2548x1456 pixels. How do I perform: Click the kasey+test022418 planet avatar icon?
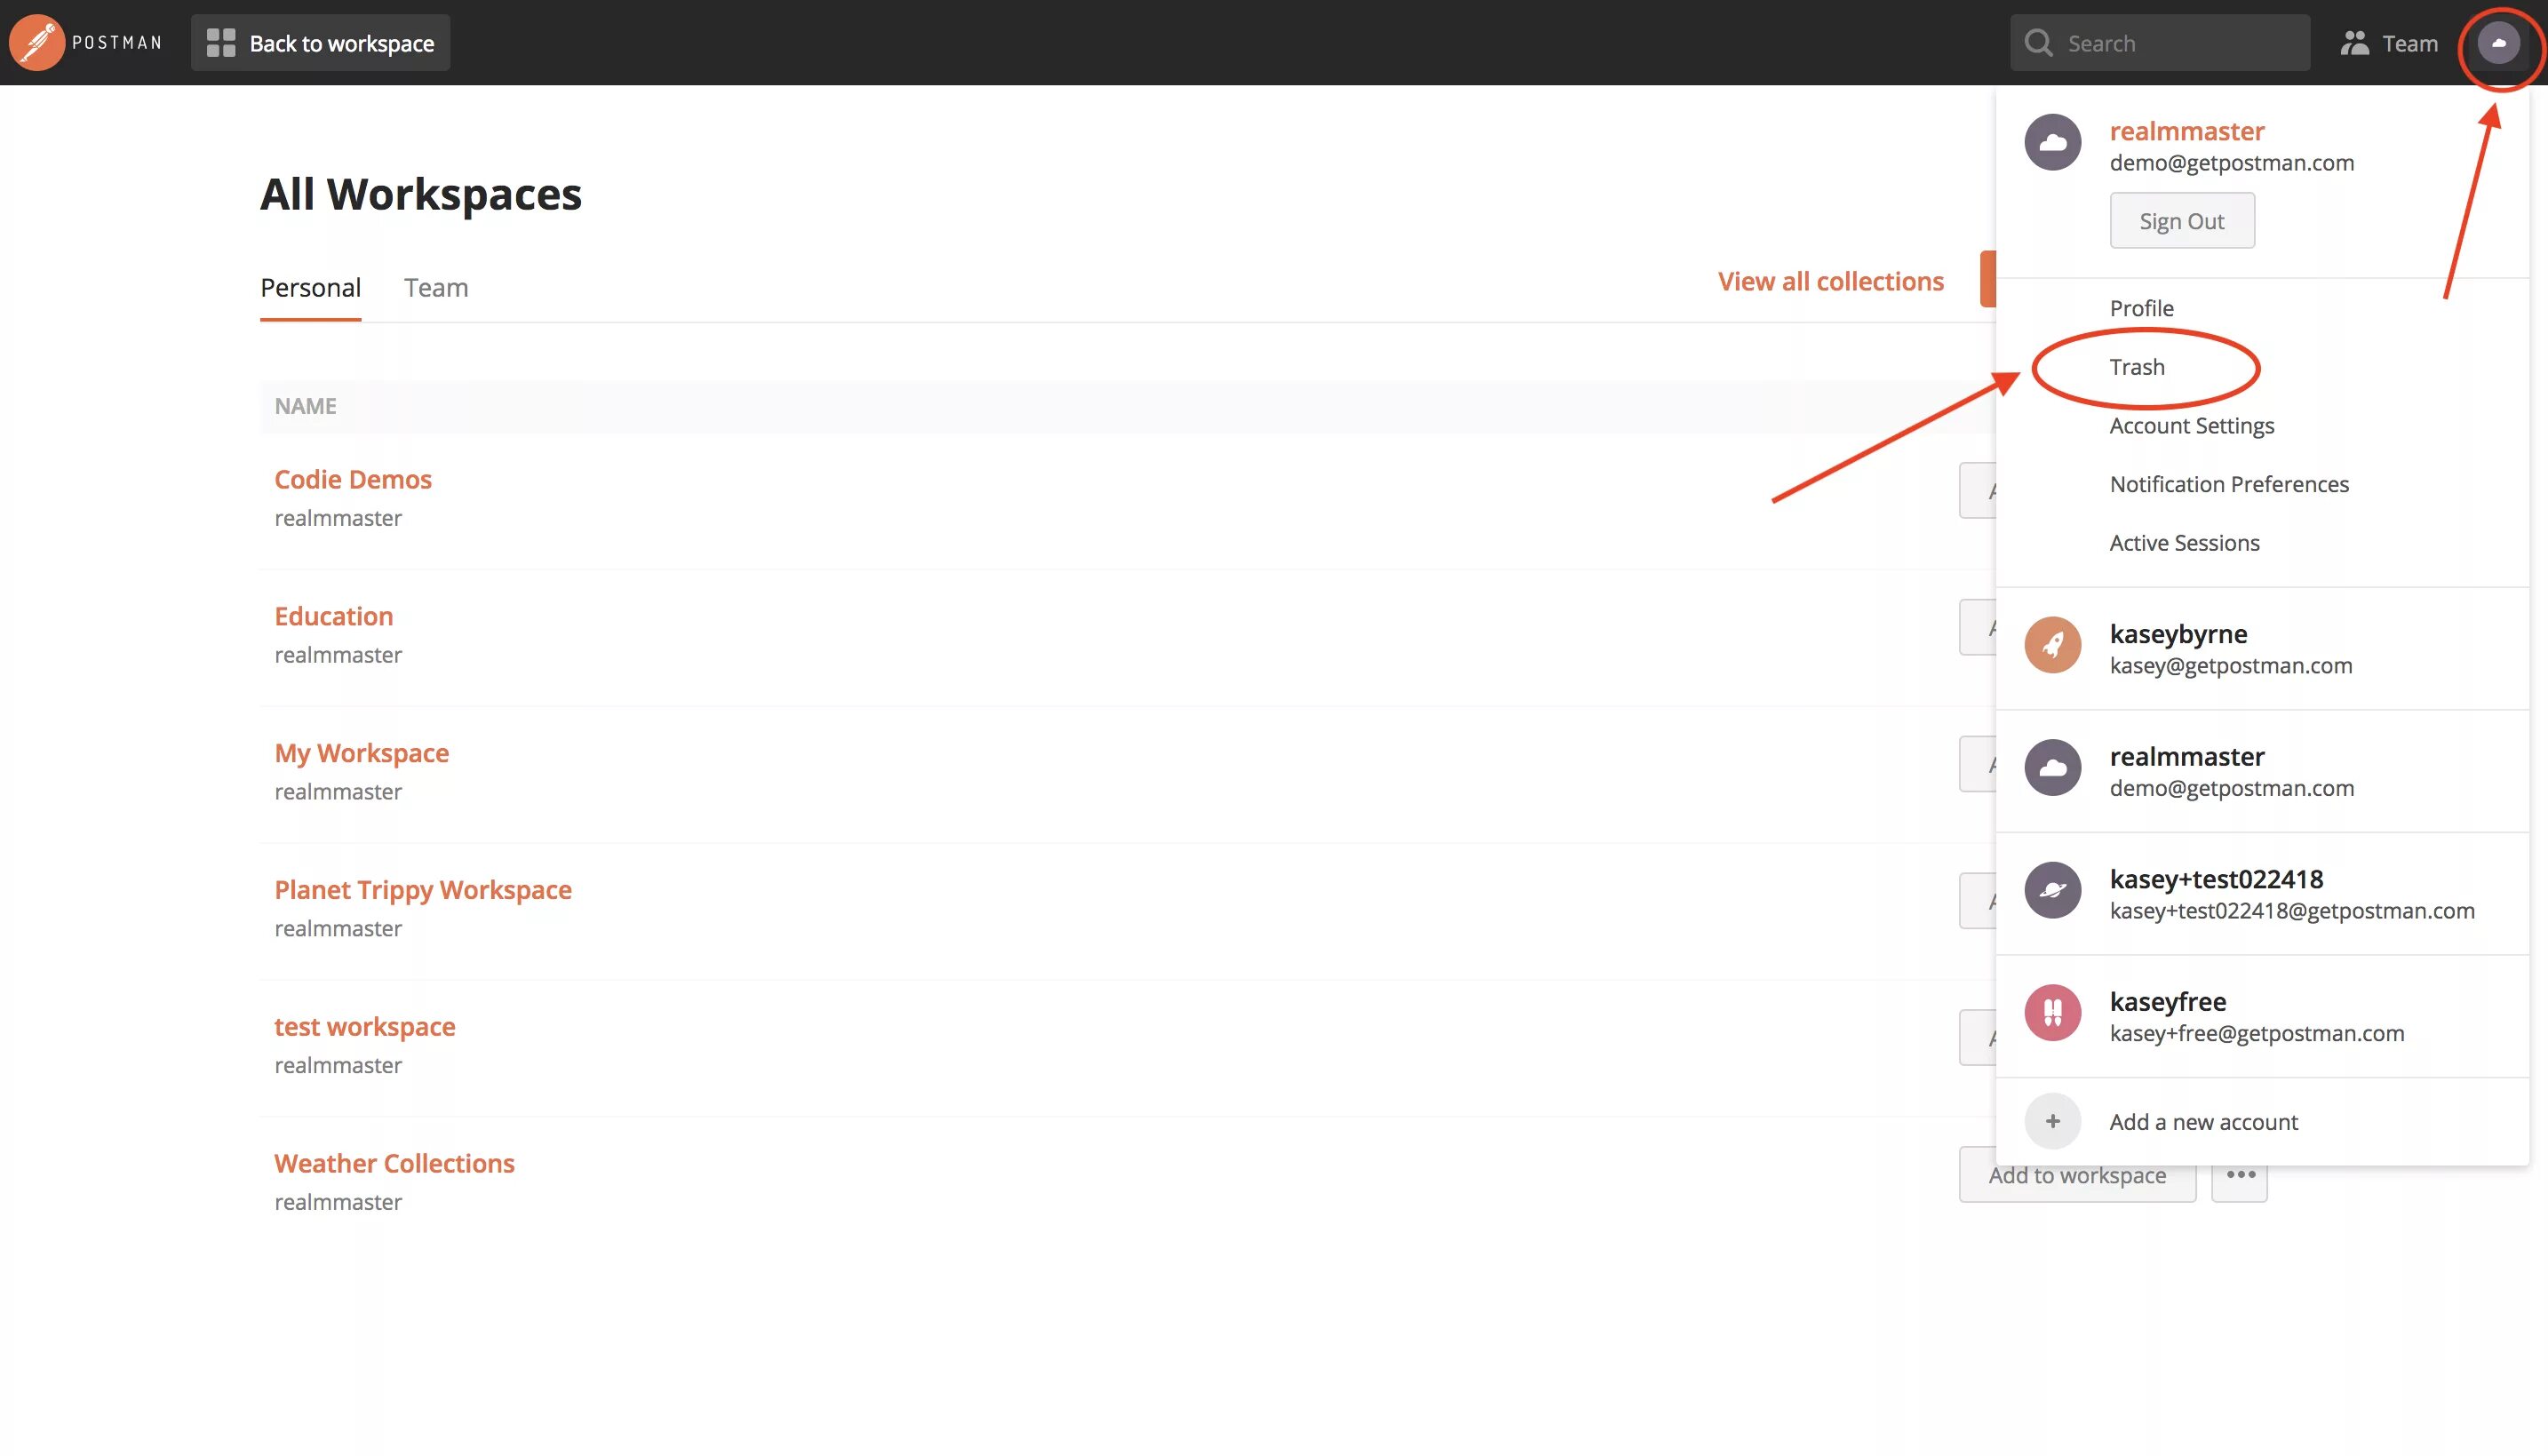2052,890
